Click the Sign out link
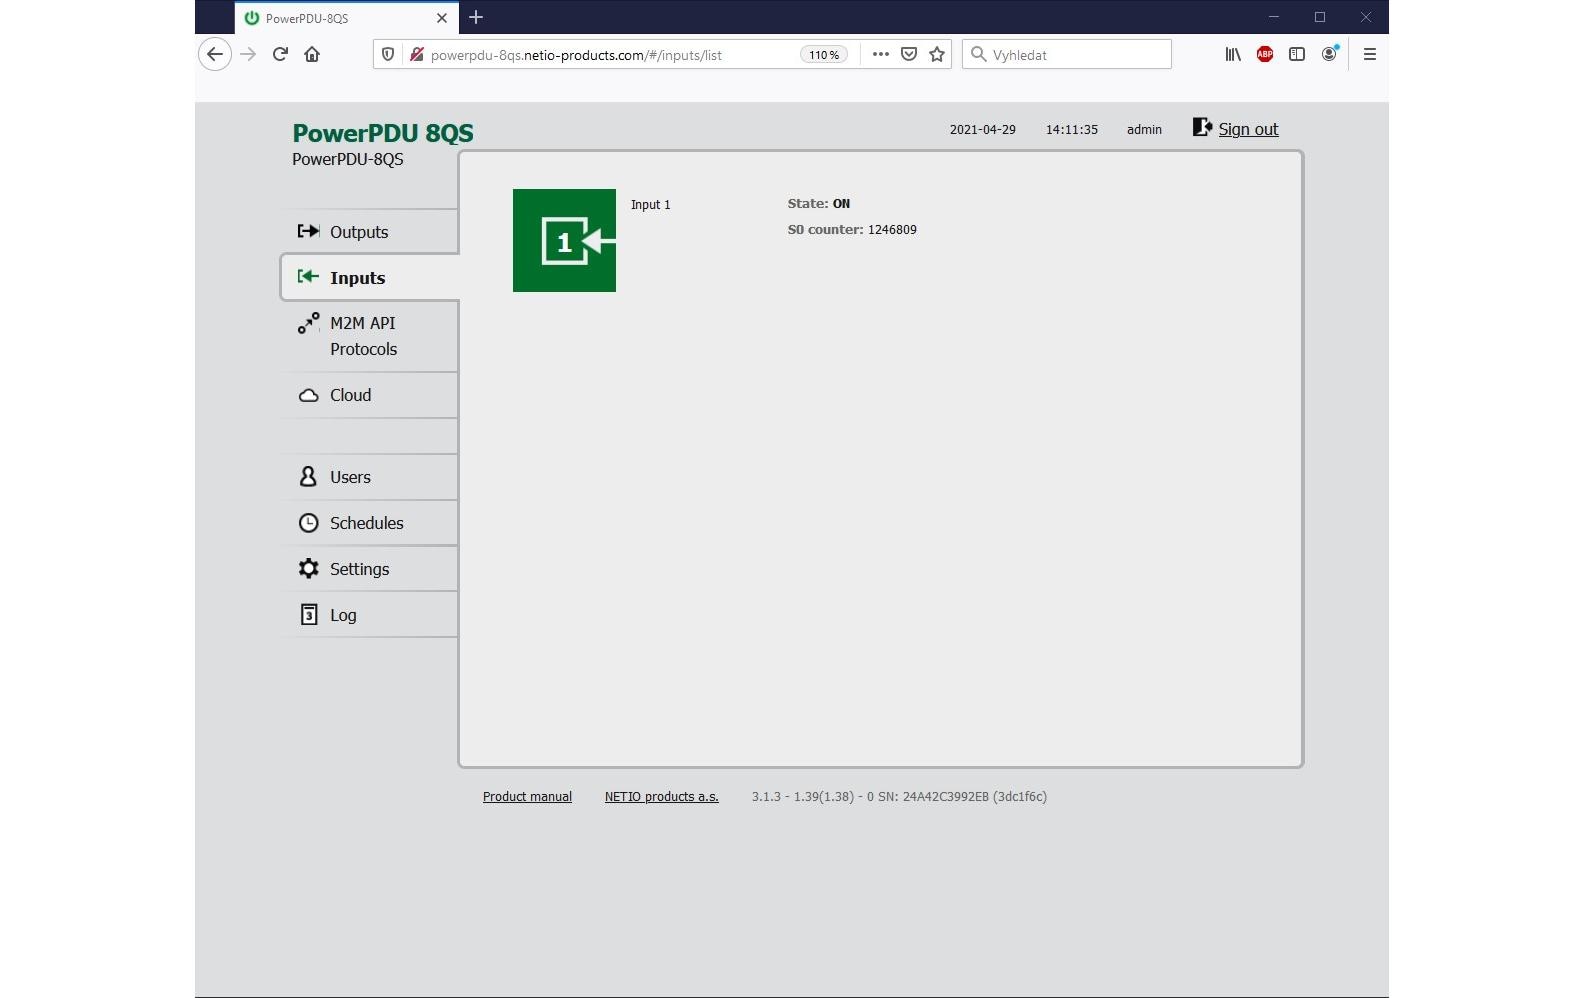Screen dimensions: 1585x998 pyautogui.click(x=1248, y=129)
